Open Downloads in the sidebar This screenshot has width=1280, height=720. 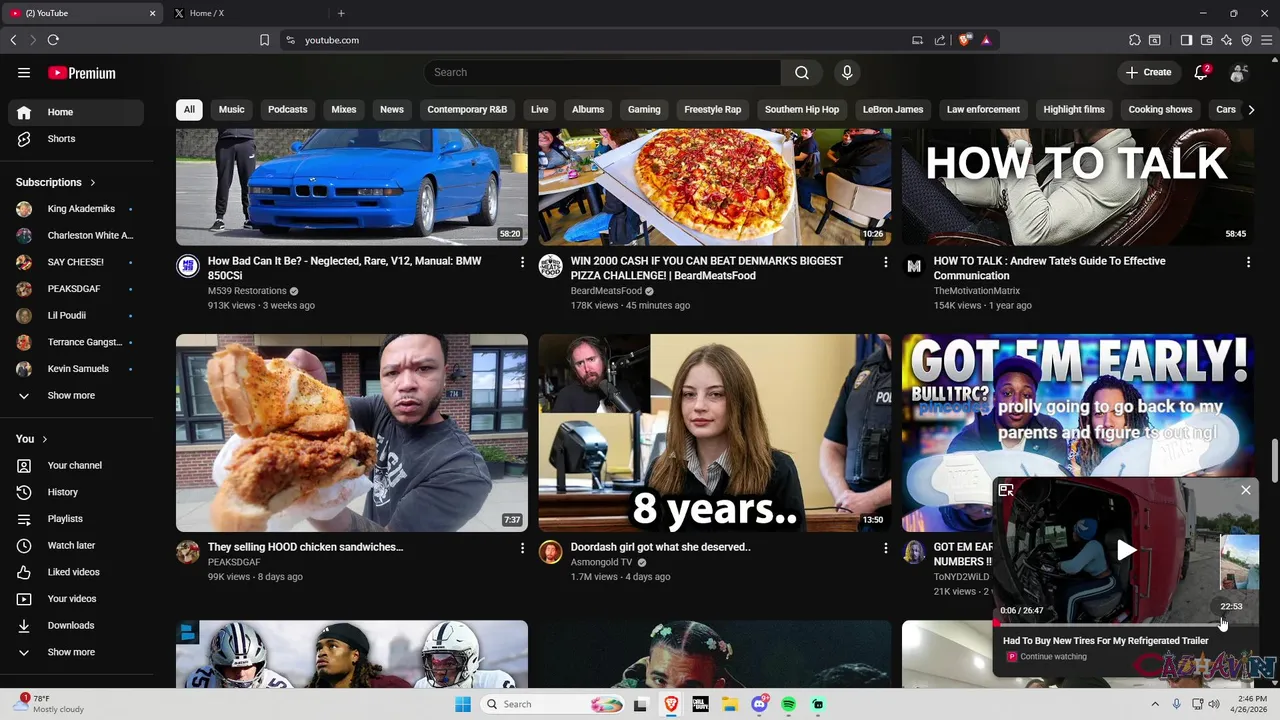tap(76, 626)
